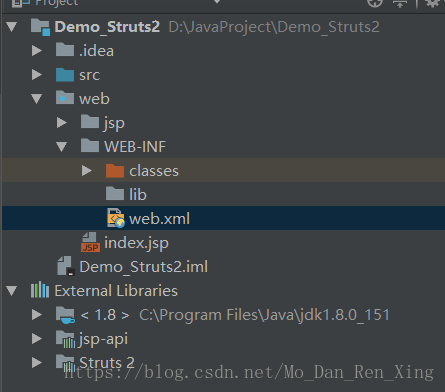Collapse the External Libraries arrow
Image resolution: width=445 pixels, height=392 pixels.
(x=12, y=291)
